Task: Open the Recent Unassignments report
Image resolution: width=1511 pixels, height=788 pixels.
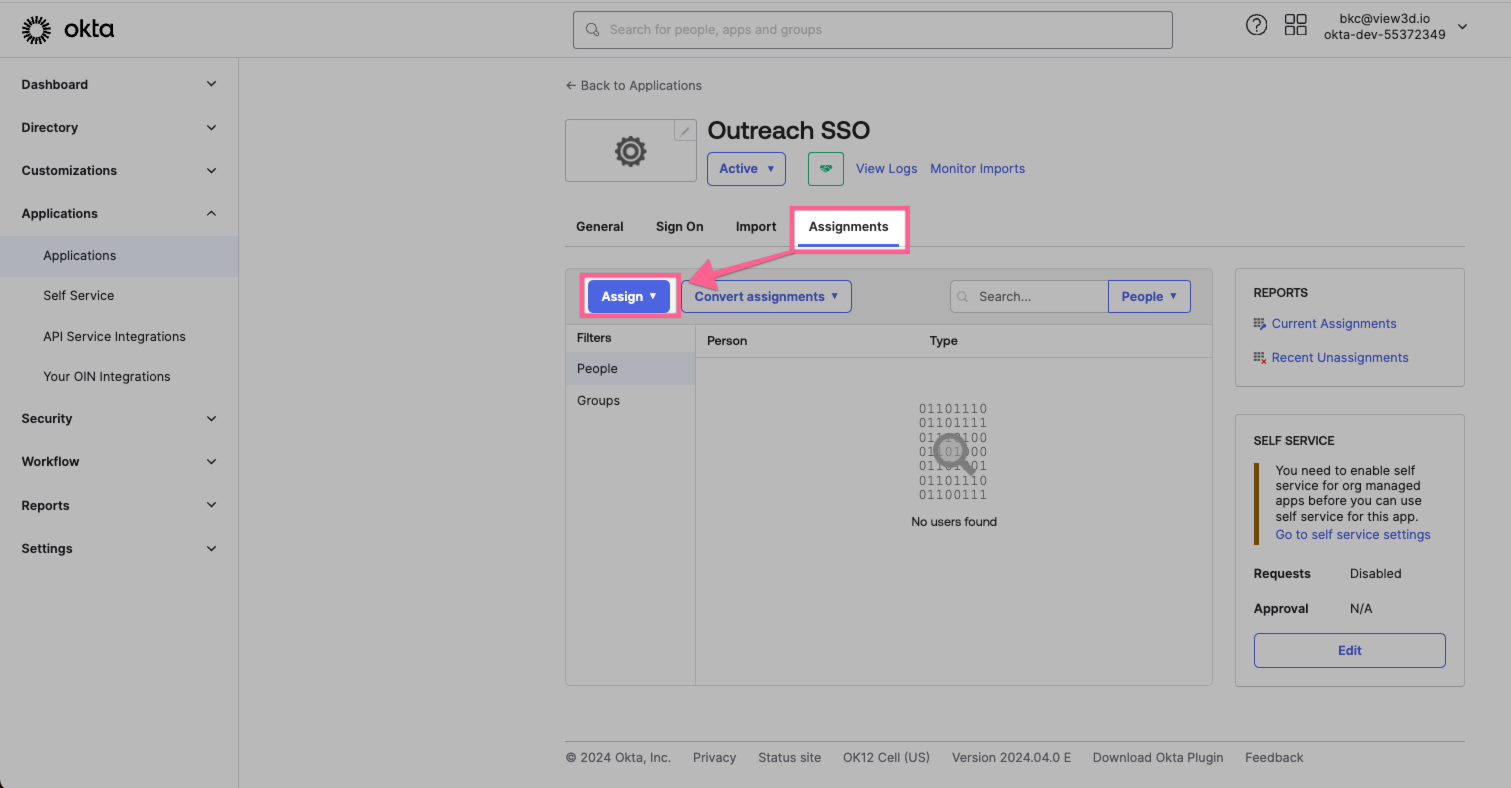Action: (x=1340, y=358)
